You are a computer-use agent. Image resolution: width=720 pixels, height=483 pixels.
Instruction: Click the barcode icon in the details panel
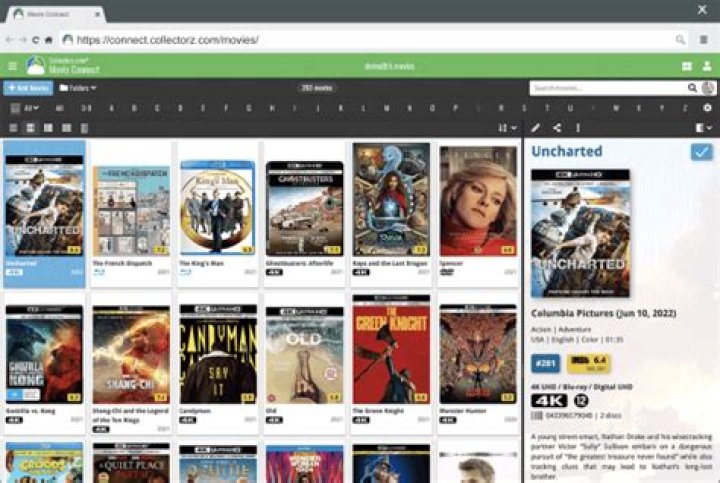pyautogui.click(x=537, y=416)
